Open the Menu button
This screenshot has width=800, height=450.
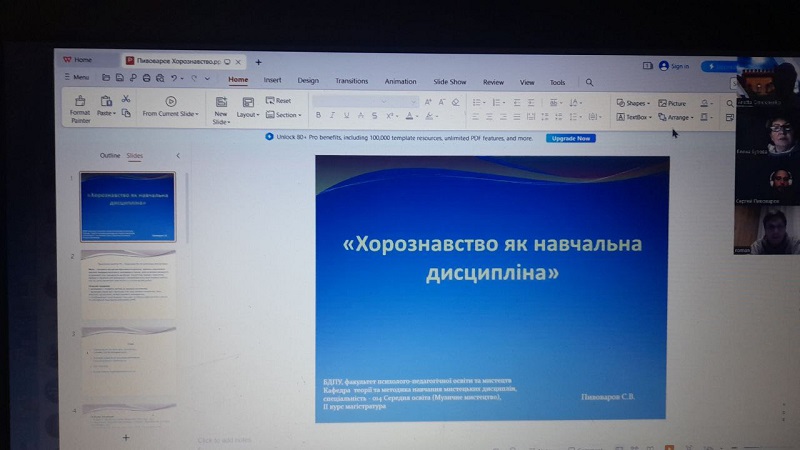pos(77,77)
